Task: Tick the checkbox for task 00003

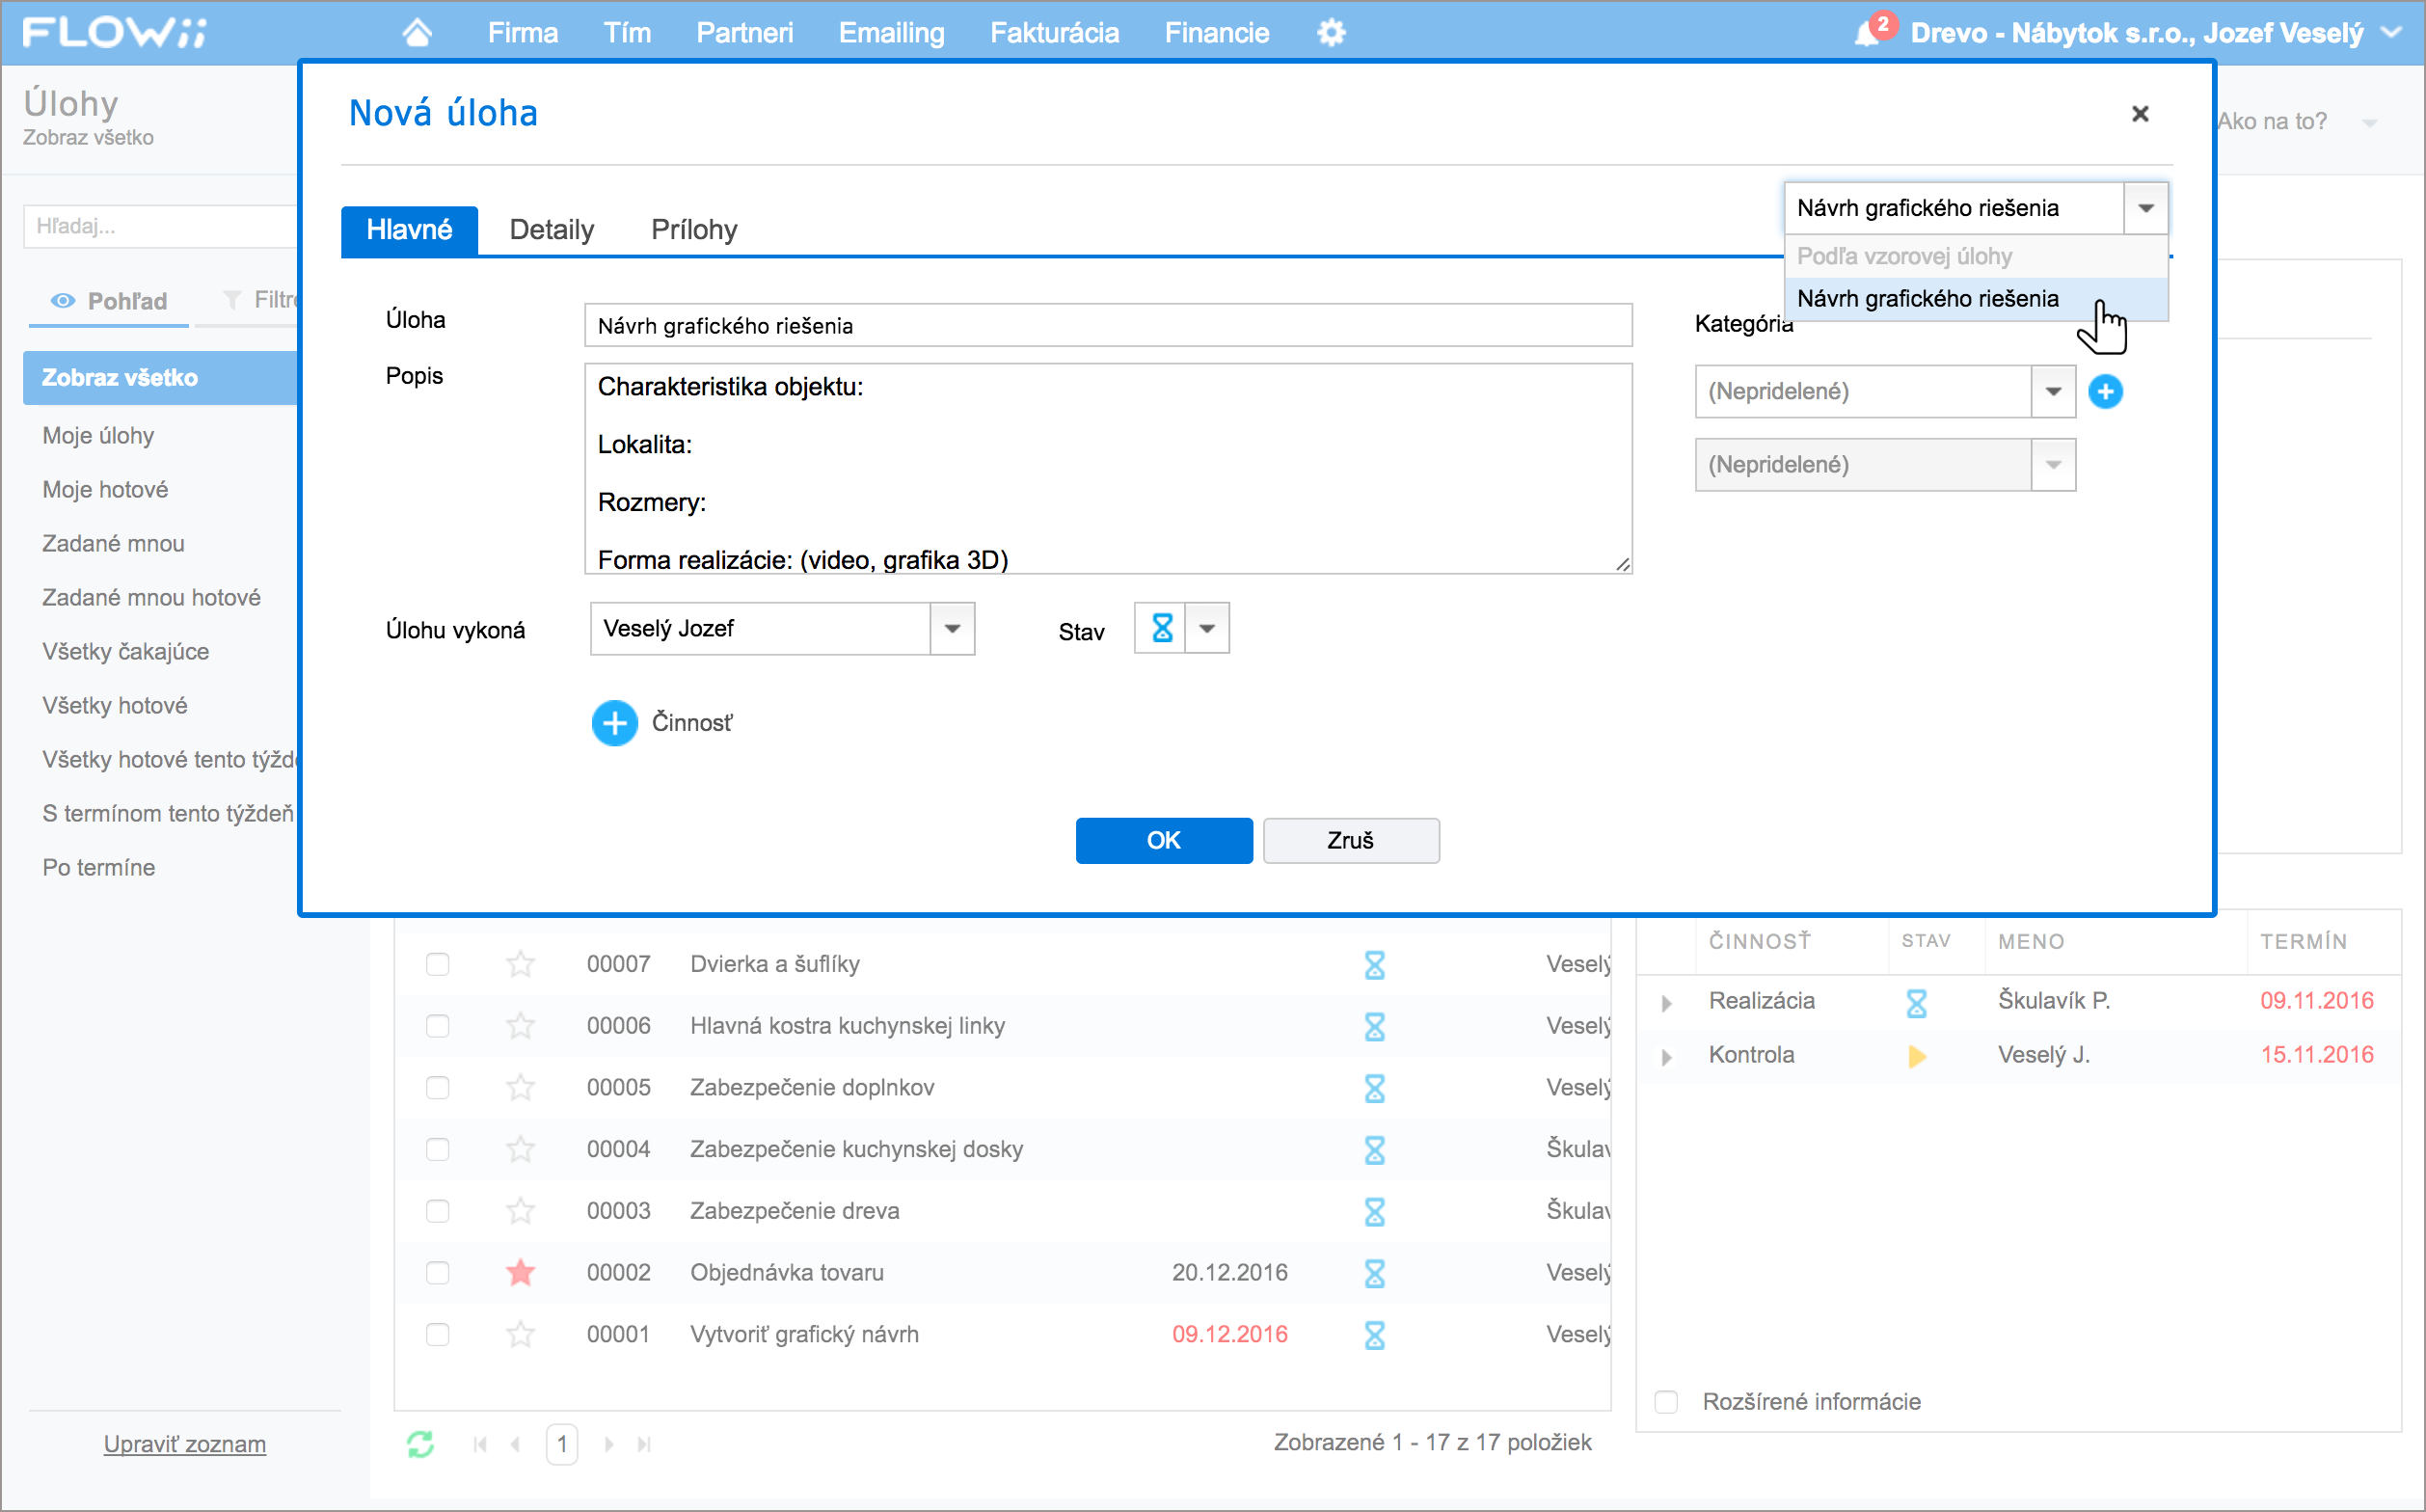Action: click(x=437, y=1211)
